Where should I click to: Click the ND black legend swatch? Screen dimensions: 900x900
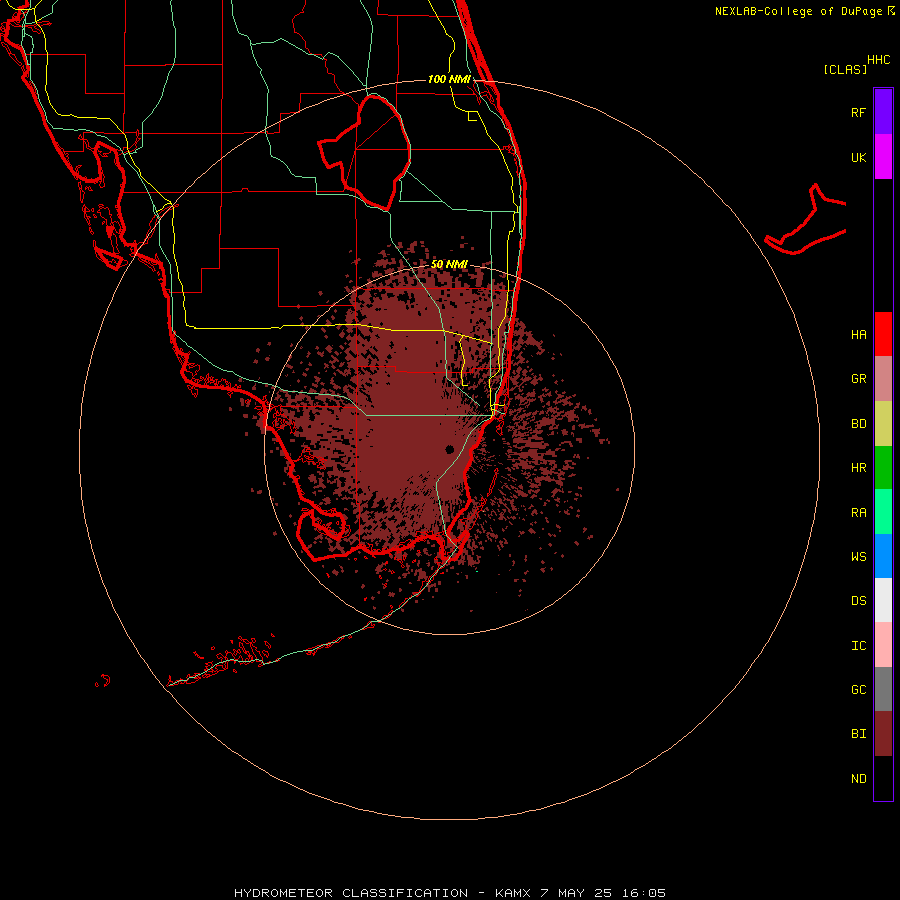[x=883, y=778]
